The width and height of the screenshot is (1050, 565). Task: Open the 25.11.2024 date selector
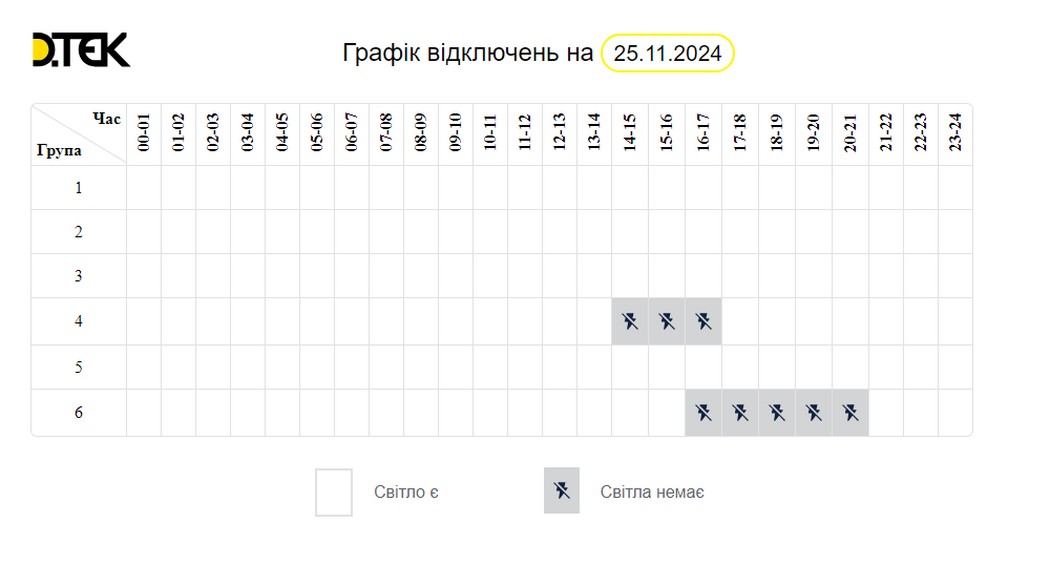click(x=667, y=53)
